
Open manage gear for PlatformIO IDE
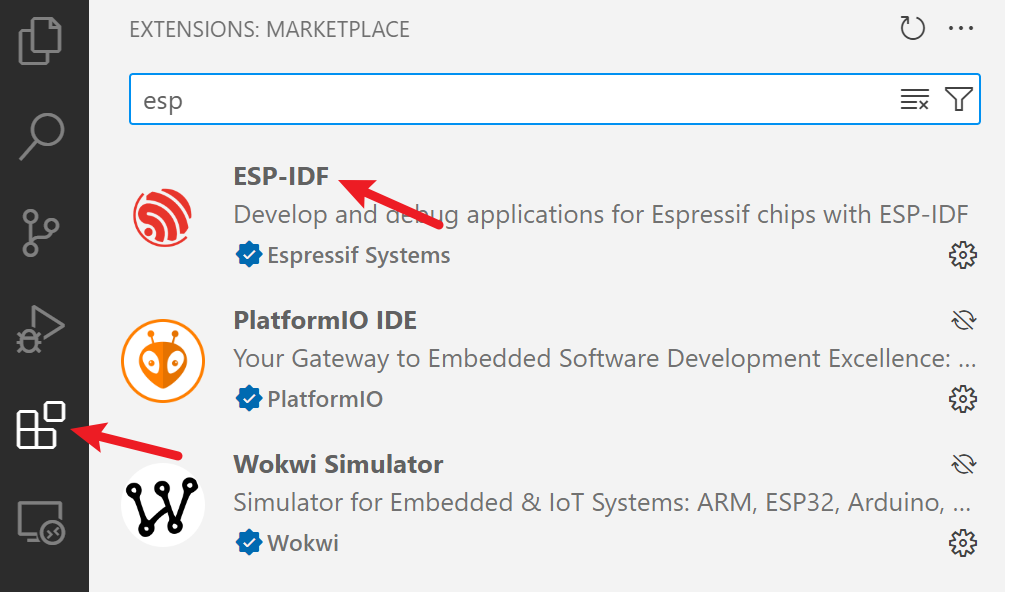click(x=963, y=399)
